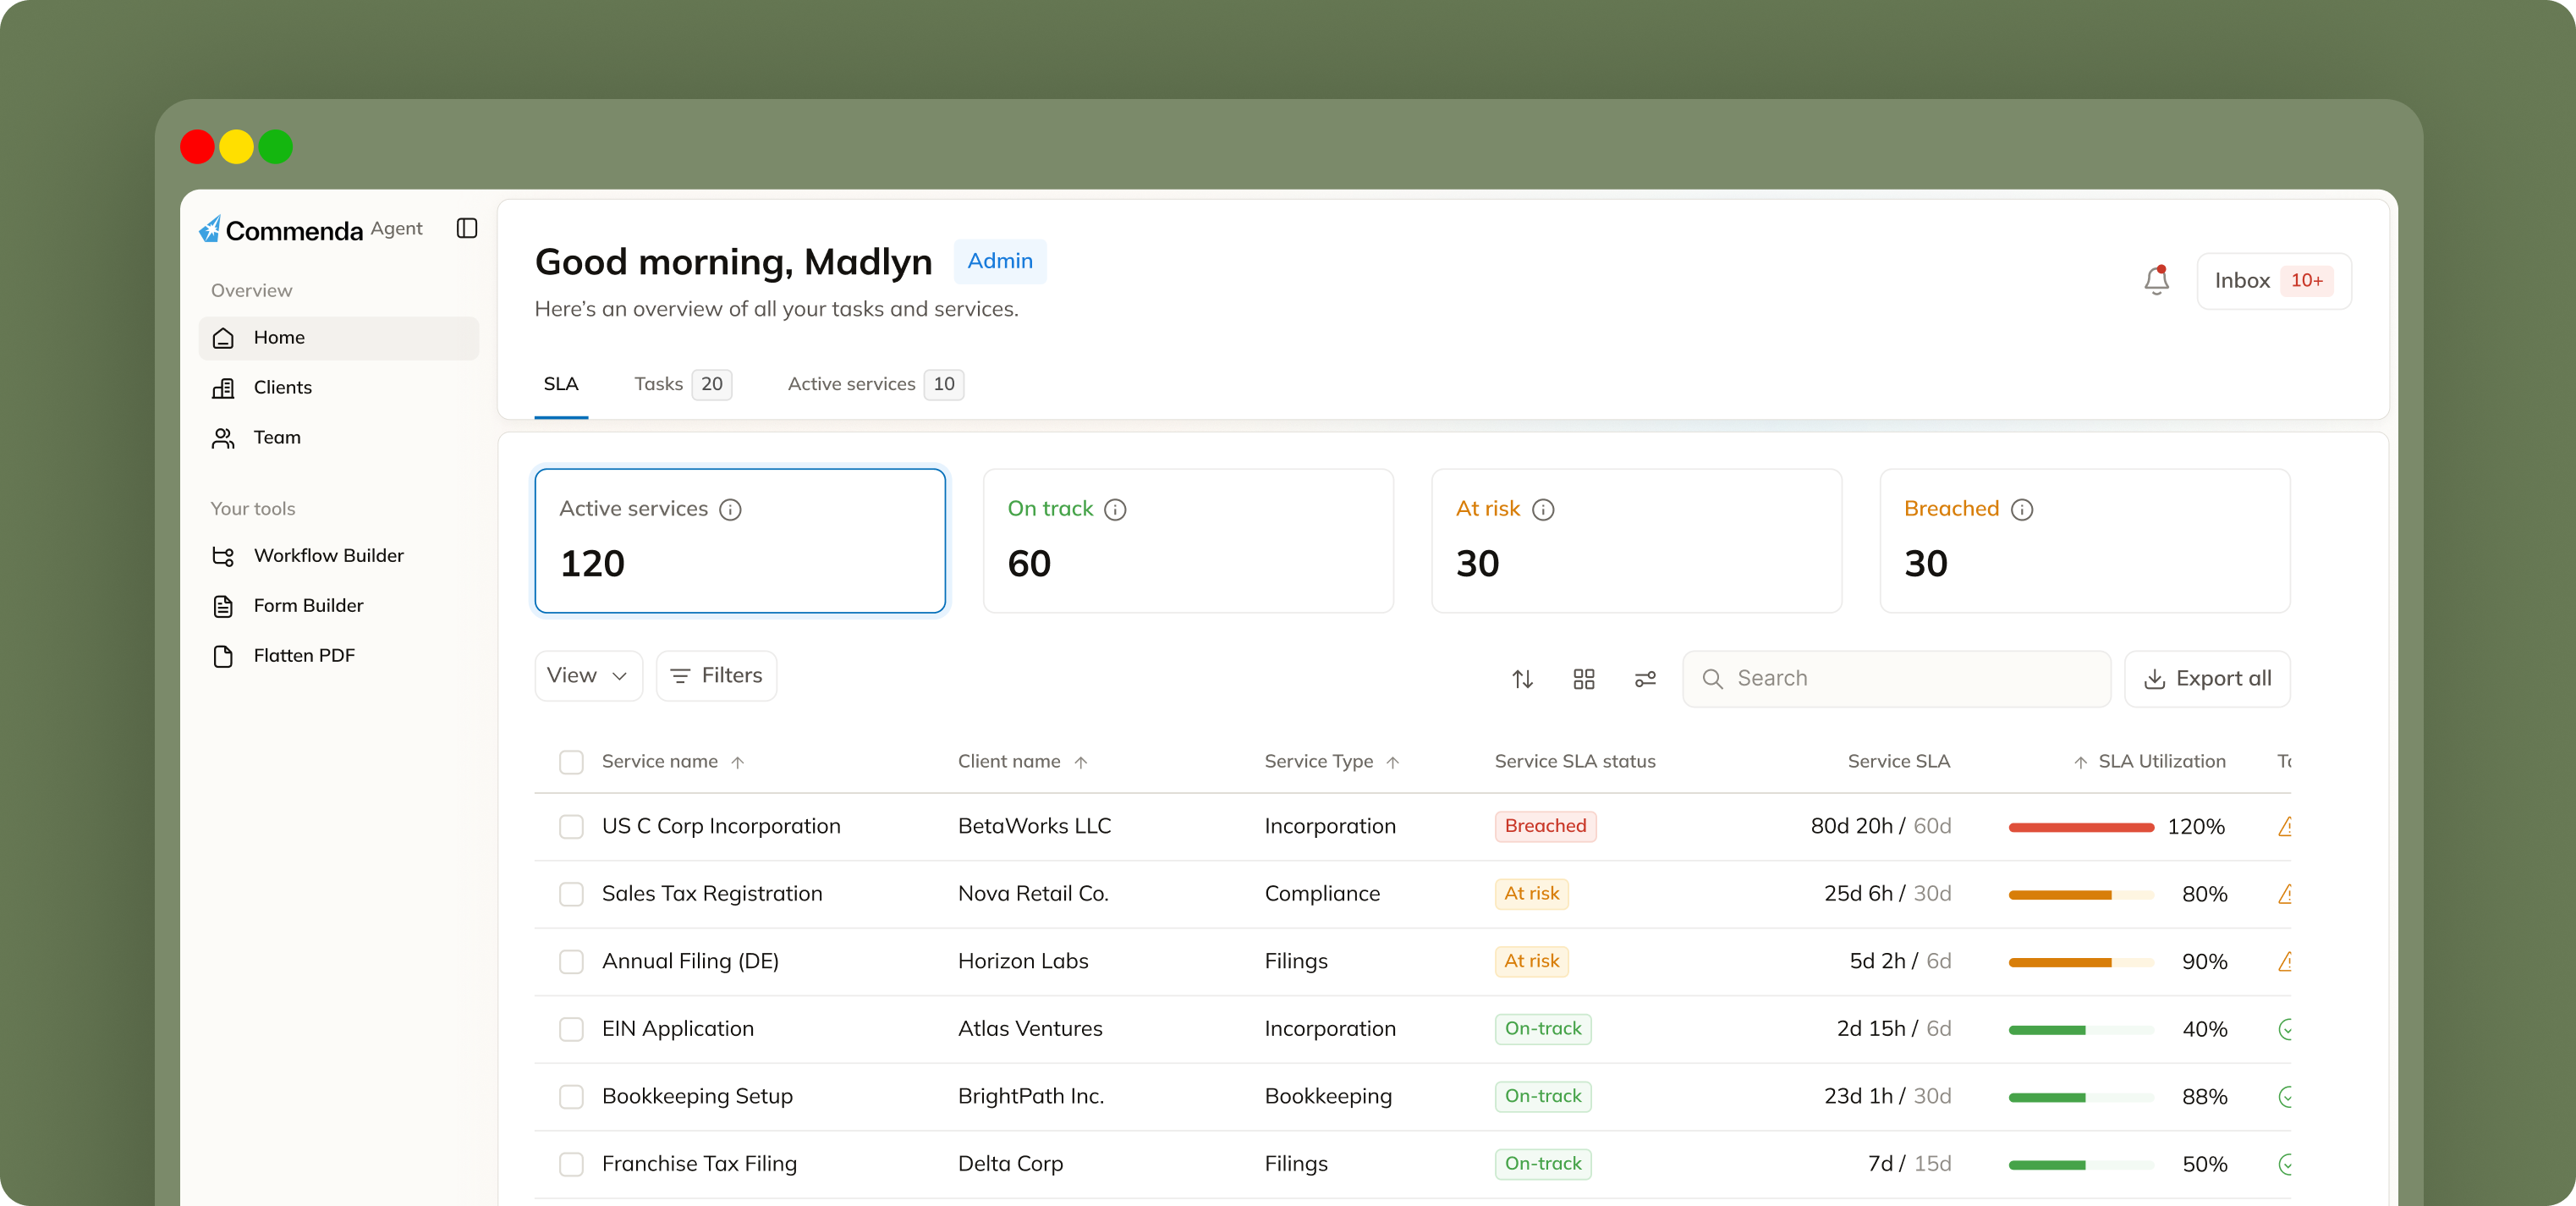Select the On track 60 card

pos(1188,541)
